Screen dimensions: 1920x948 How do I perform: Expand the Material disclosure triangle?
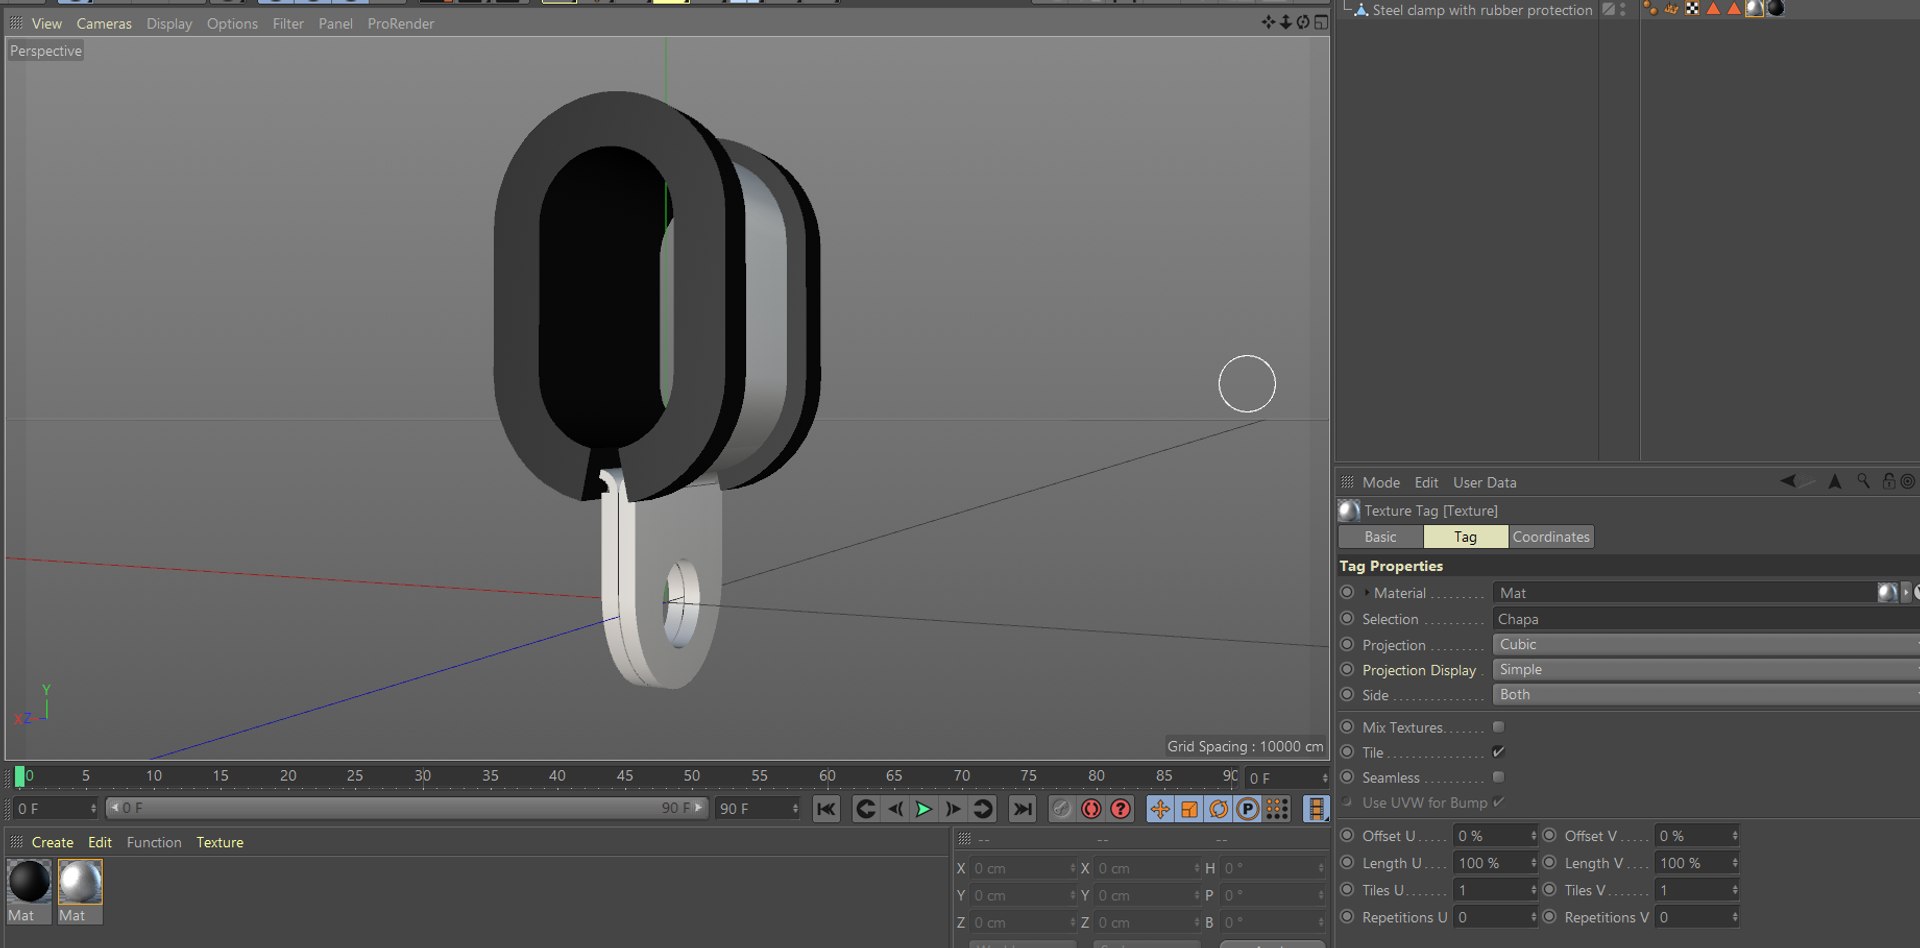click(1367, 593)
